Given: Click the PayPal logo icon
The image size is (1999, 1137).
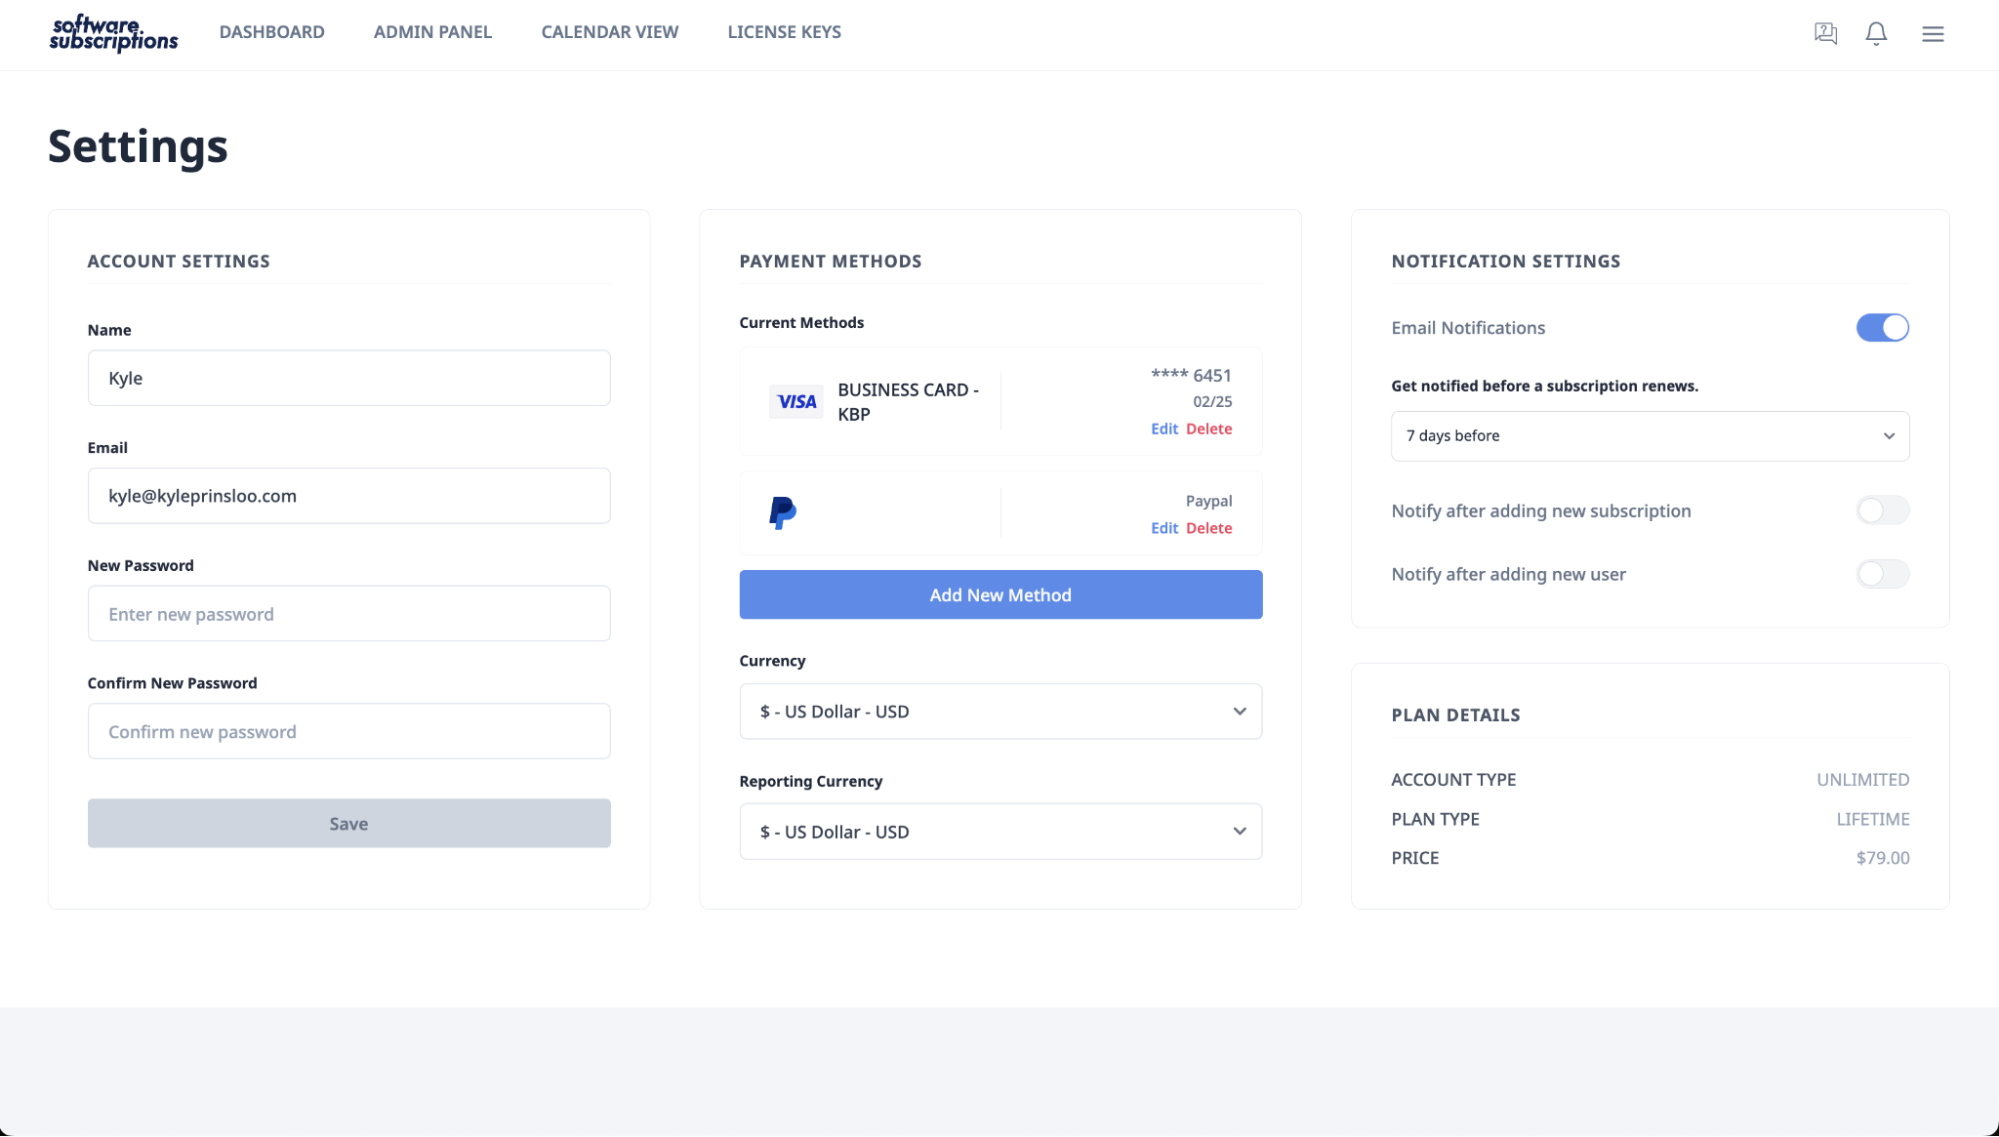Looking at the screenshot, I should click(x=783, y=512).
